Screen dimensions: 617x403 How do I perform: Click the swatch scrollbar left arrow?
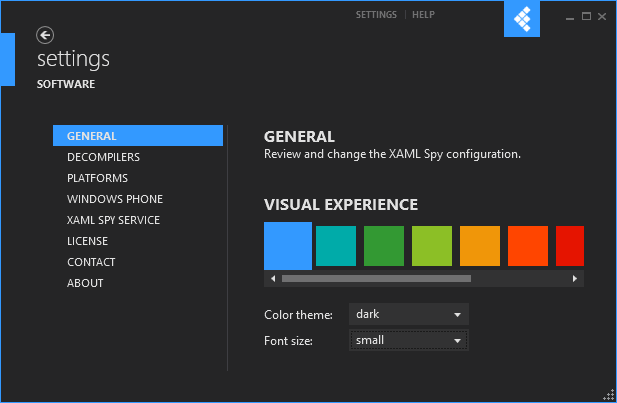click(273, 279)
